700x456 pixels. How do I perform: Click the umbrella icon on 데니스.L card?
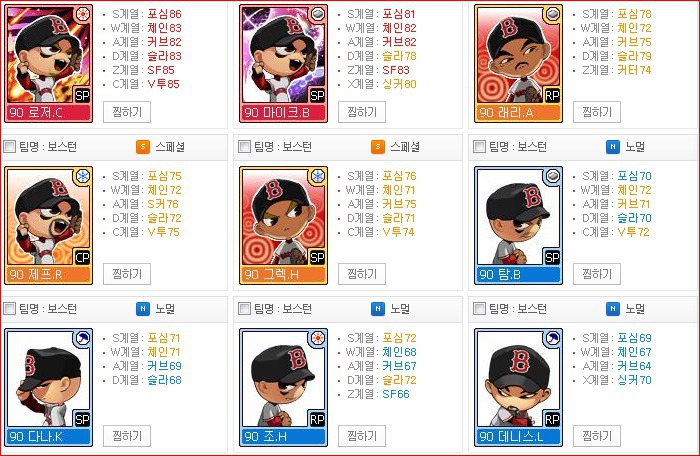click(553, 339)
